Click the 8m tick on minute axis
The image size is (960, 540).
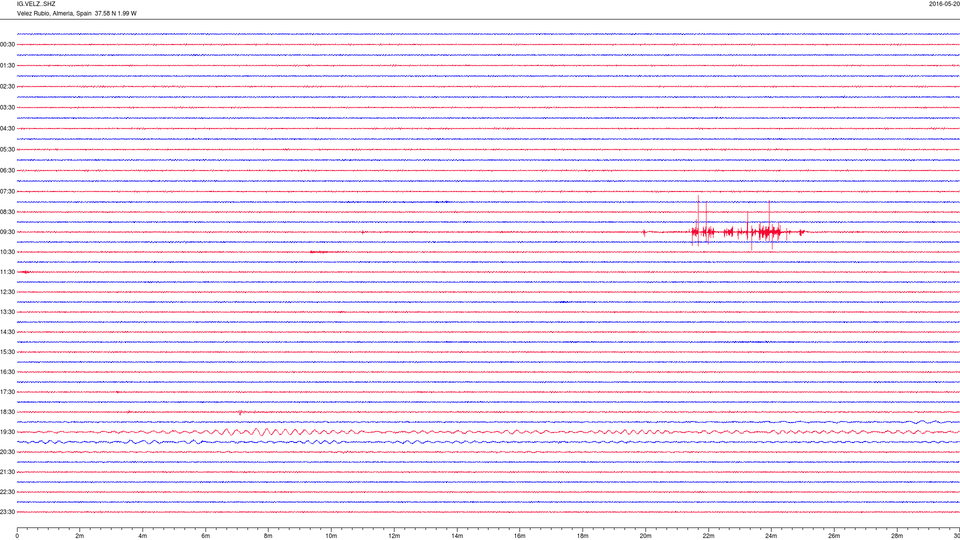[x=268, y=536]
